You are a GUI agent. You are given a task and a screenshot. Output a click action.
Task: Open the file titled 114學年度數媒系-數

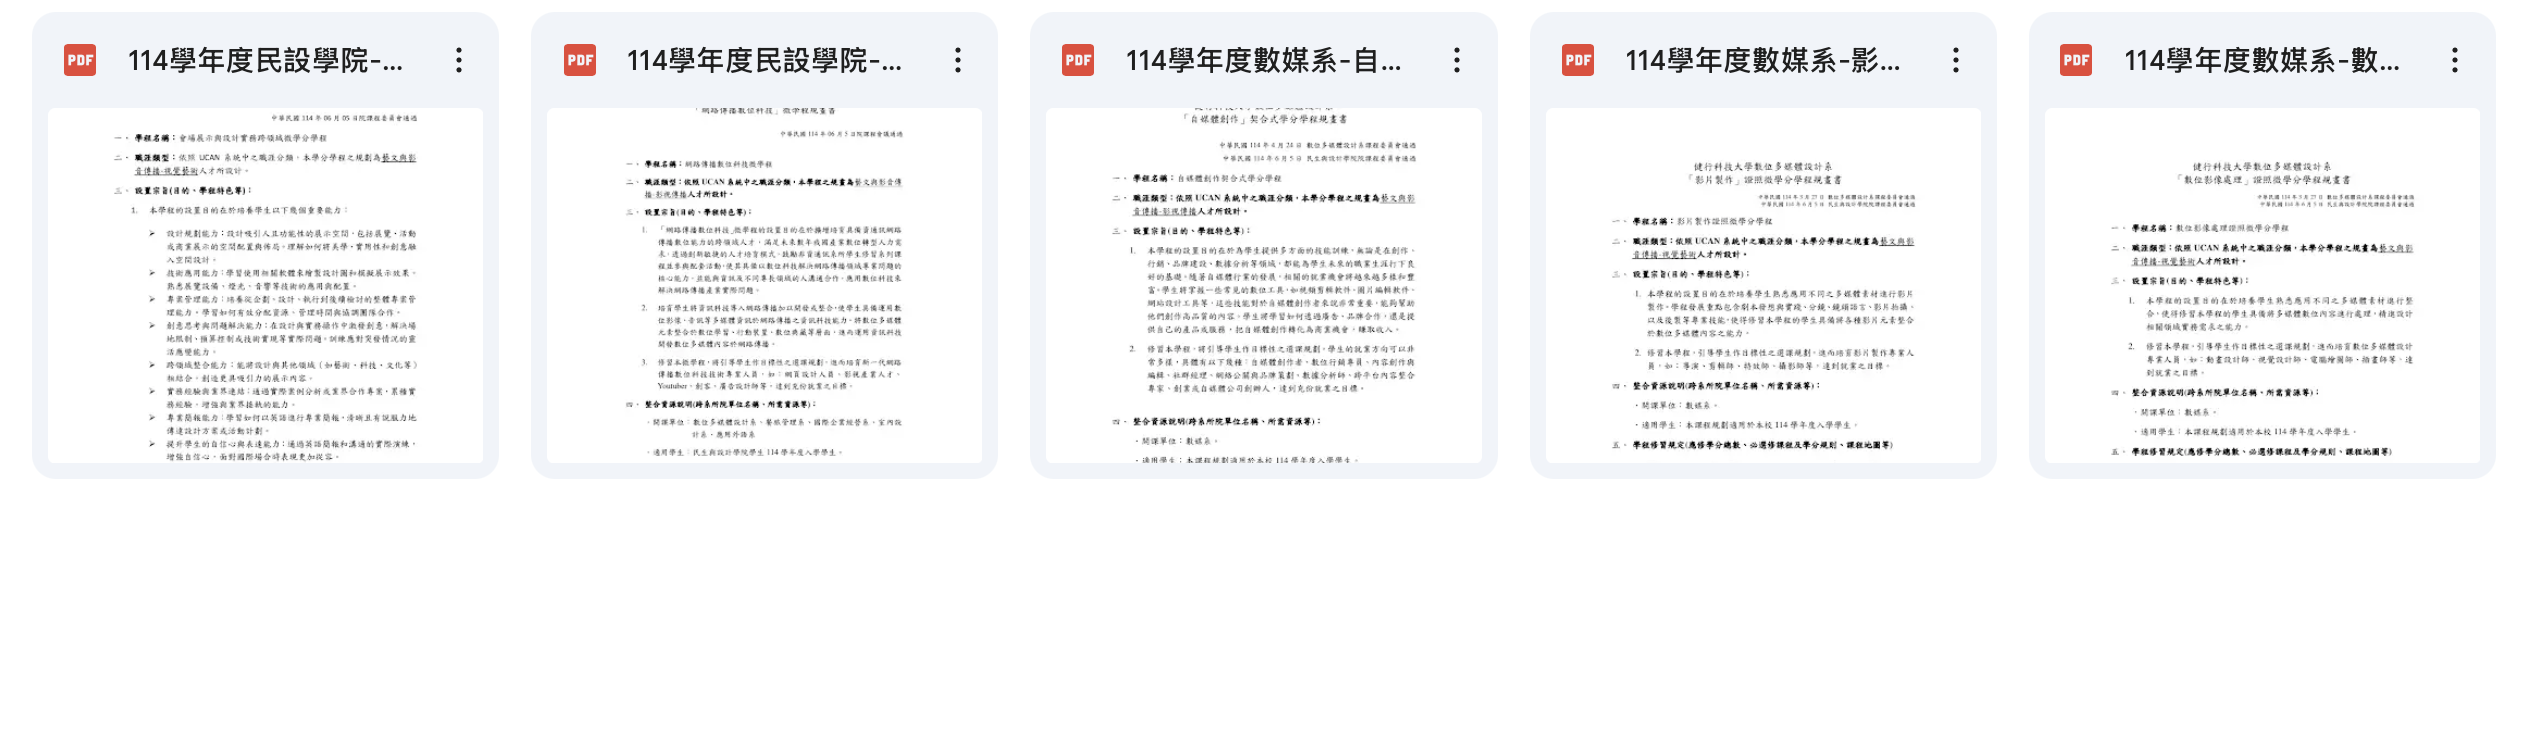(2261, 61)
